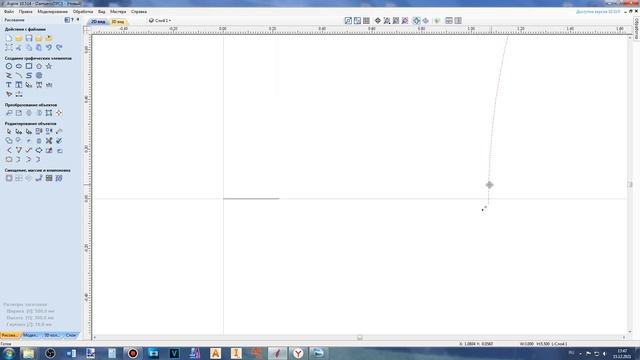
Task: Click the first zoom window icon in view toolbar
Action: (348, 20)
